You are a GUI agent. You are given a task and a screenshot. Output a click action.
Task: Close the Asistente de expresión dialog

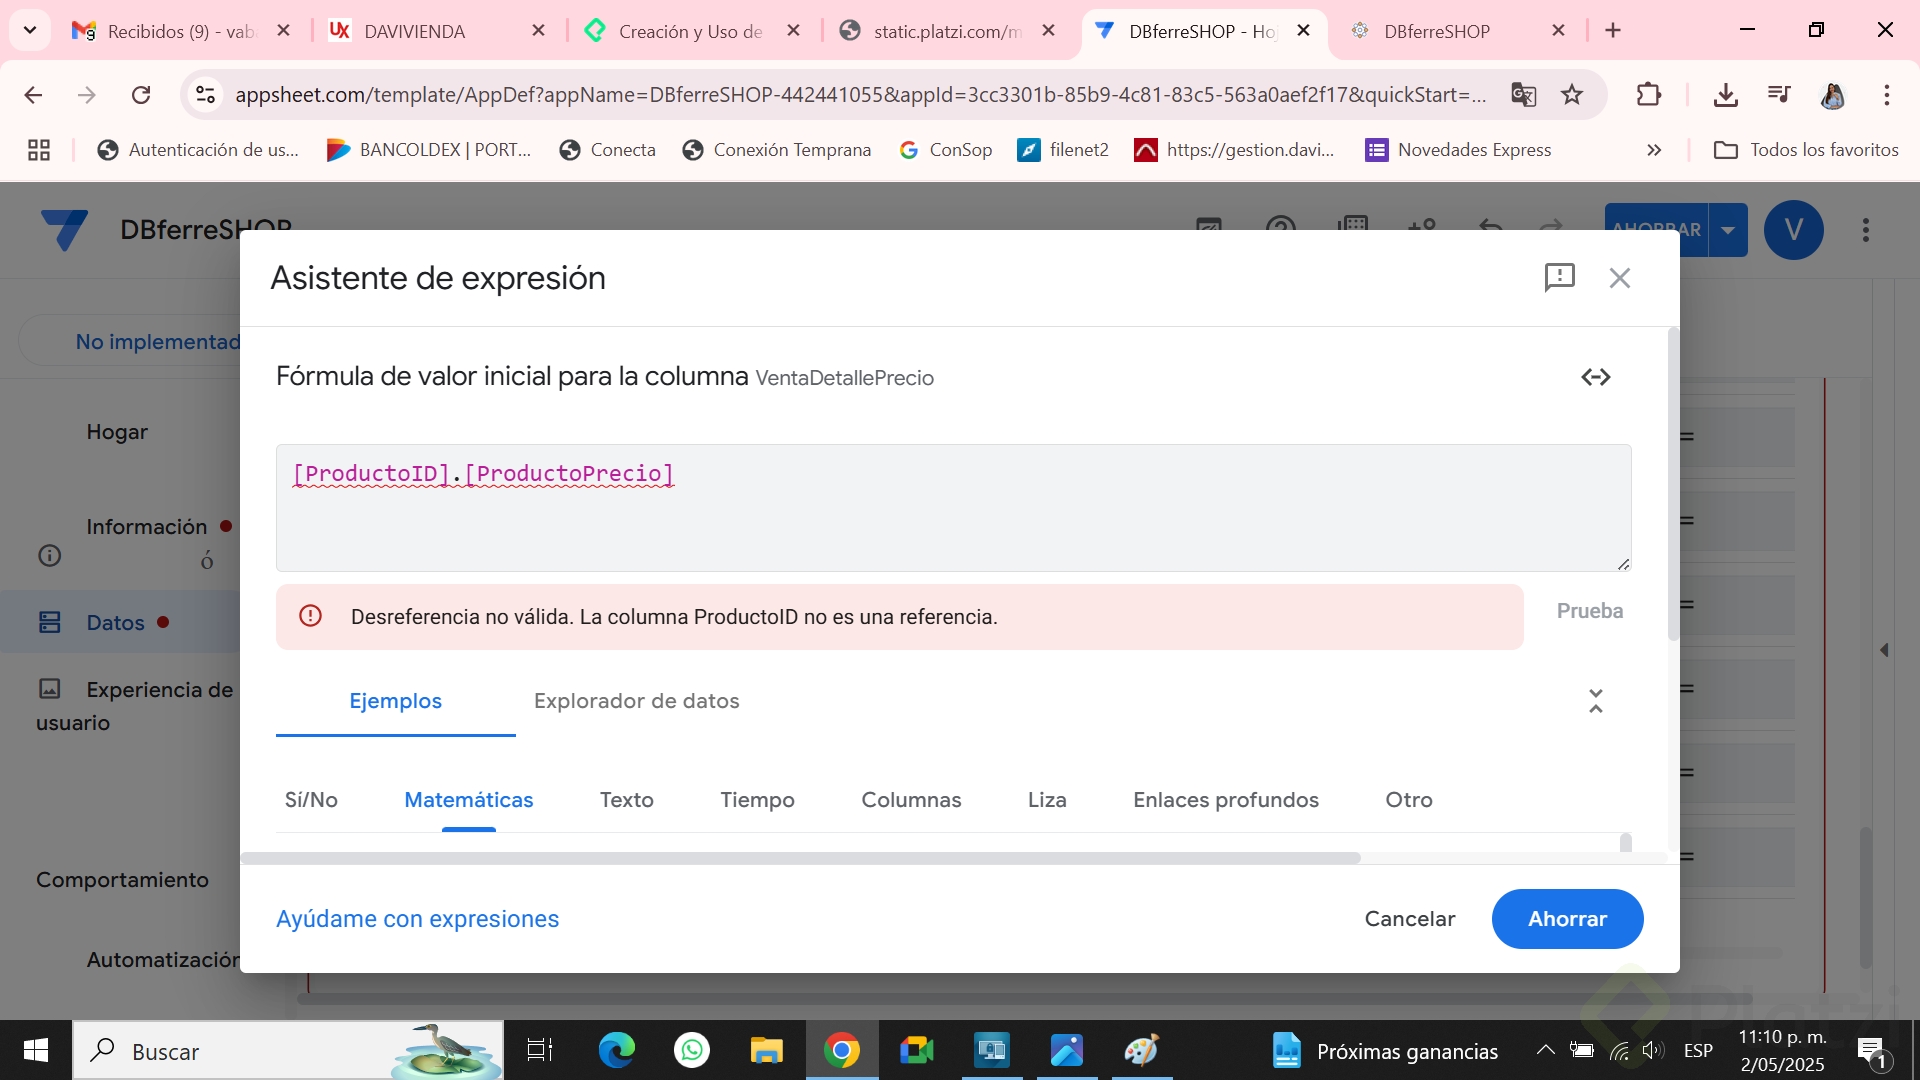pyautogui.click(x=1619, y=278)
